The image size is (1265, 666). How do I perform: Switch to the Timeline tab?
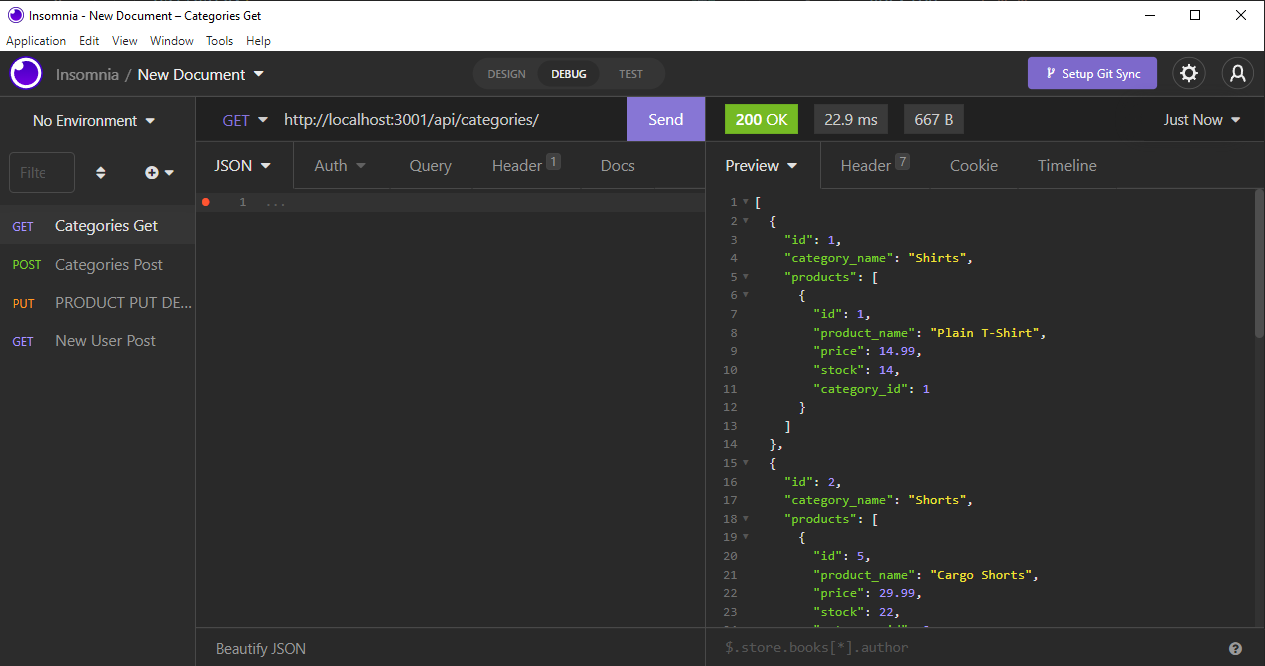pyautogui.click(x=1066, y=165)
